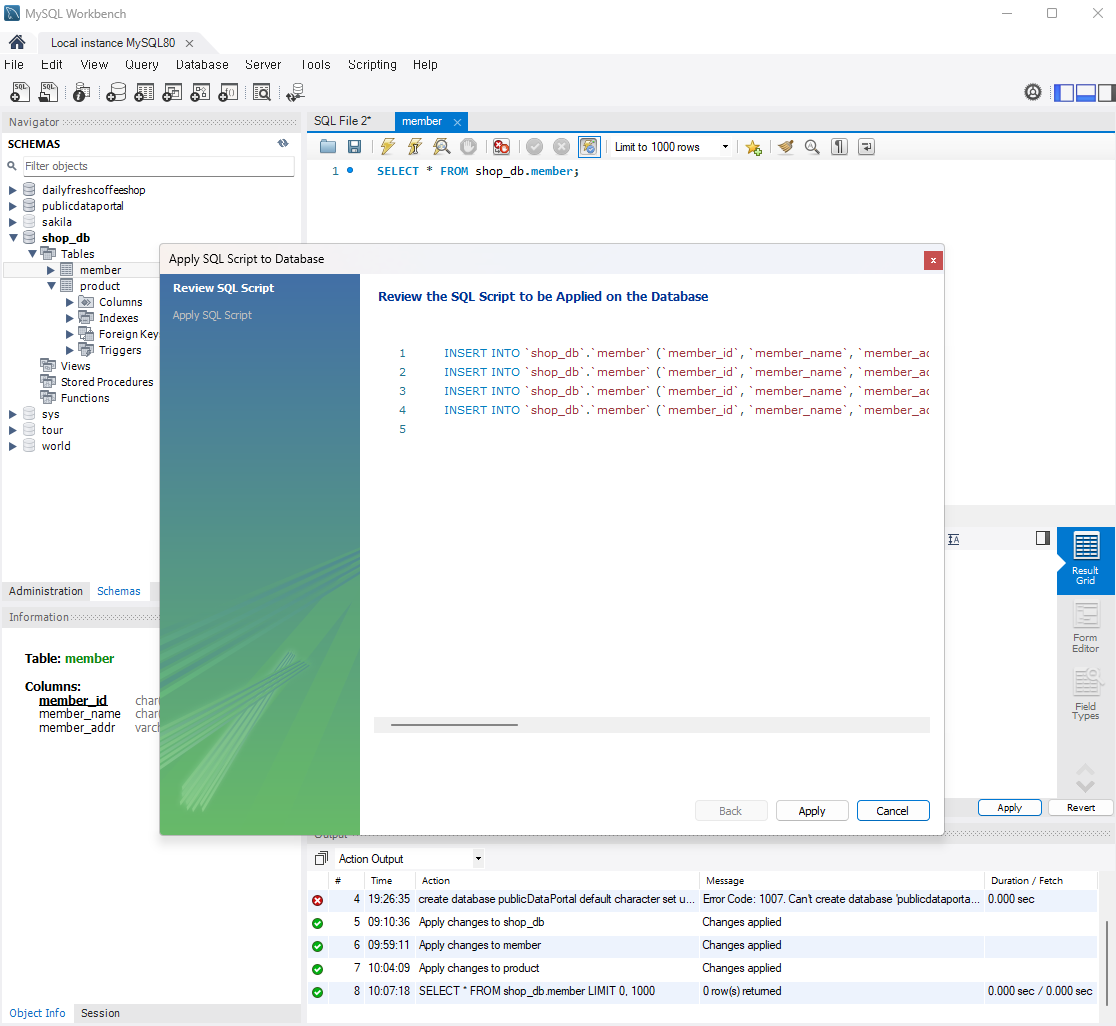This screenshot has width=1116, height=1026.
Task: Open the server Inspector icon
Action: point(82,92)
